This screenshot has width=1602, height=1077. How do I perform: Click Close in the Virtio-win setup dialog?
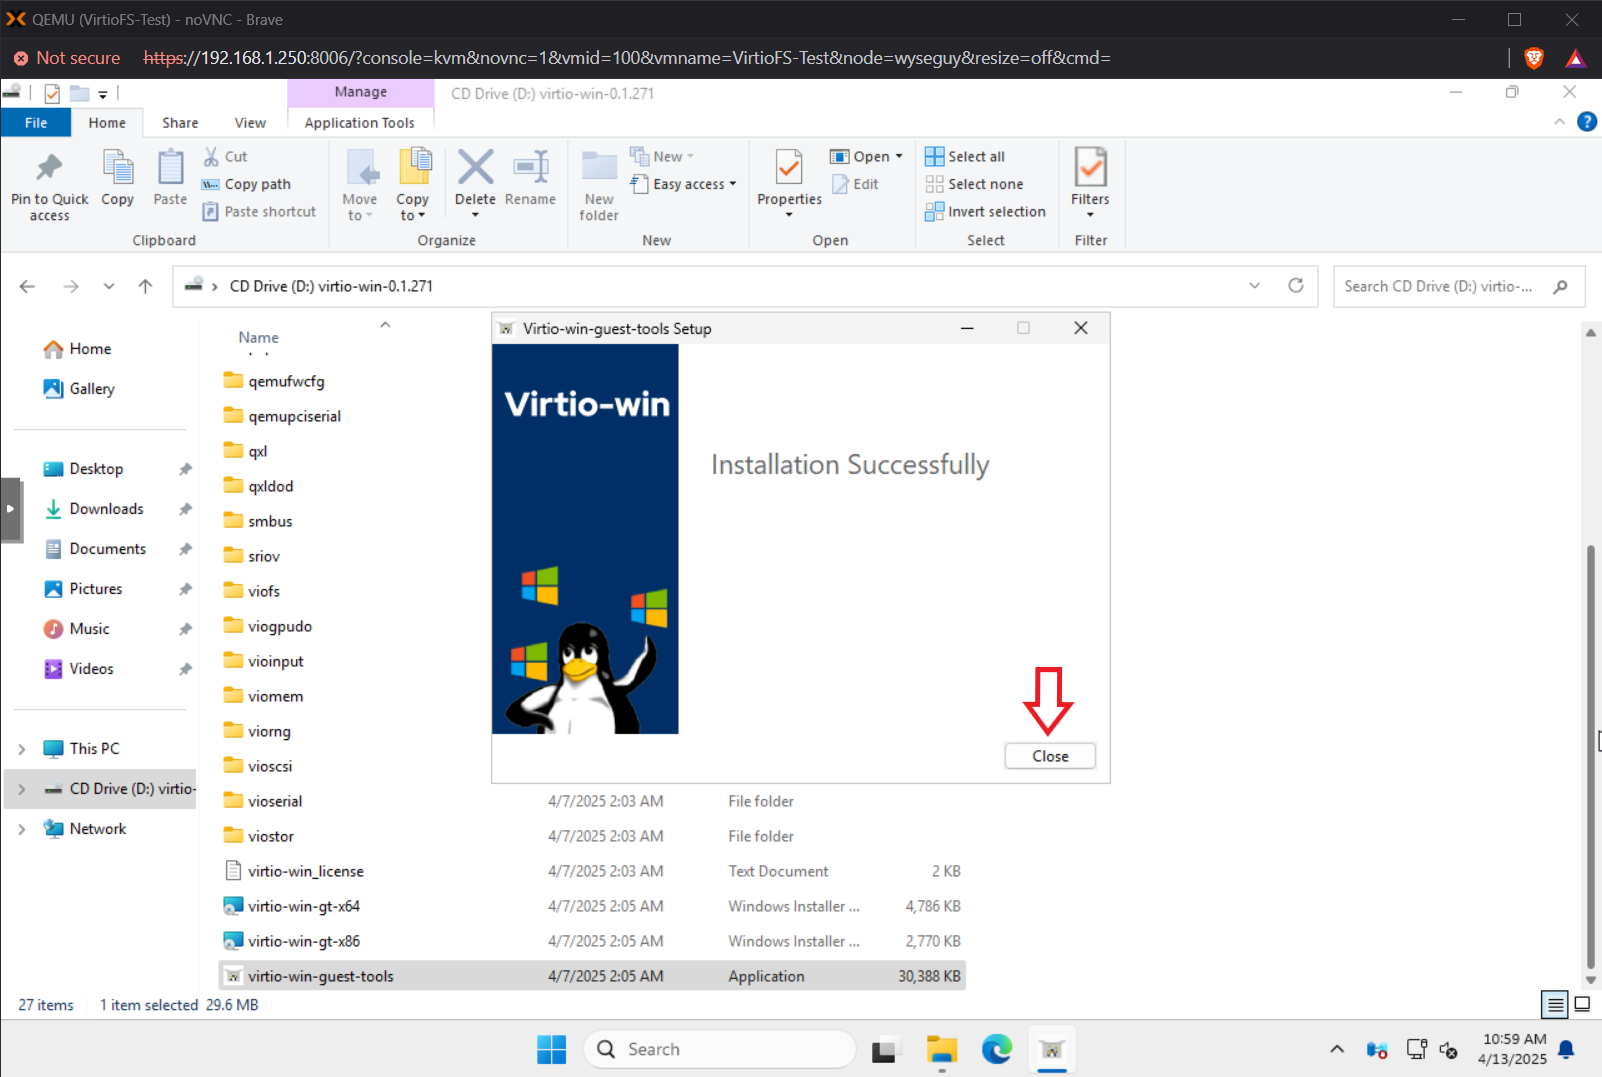pos(1050,756)
